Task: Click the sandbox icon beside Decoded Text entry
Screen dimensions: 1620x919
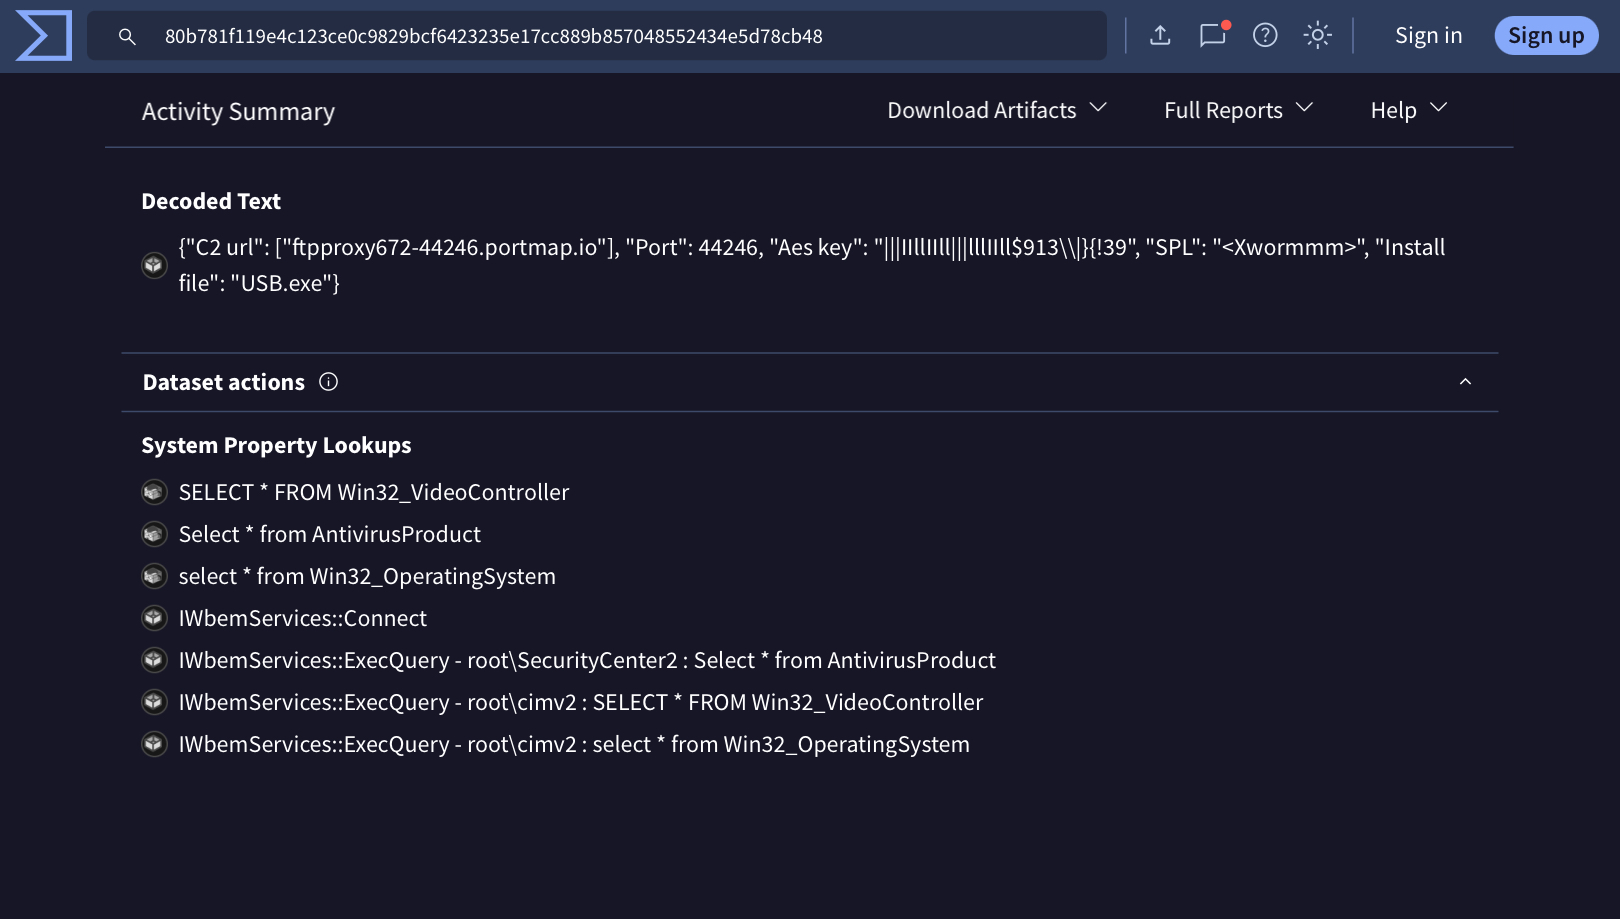Action: (x=154, y=265)
